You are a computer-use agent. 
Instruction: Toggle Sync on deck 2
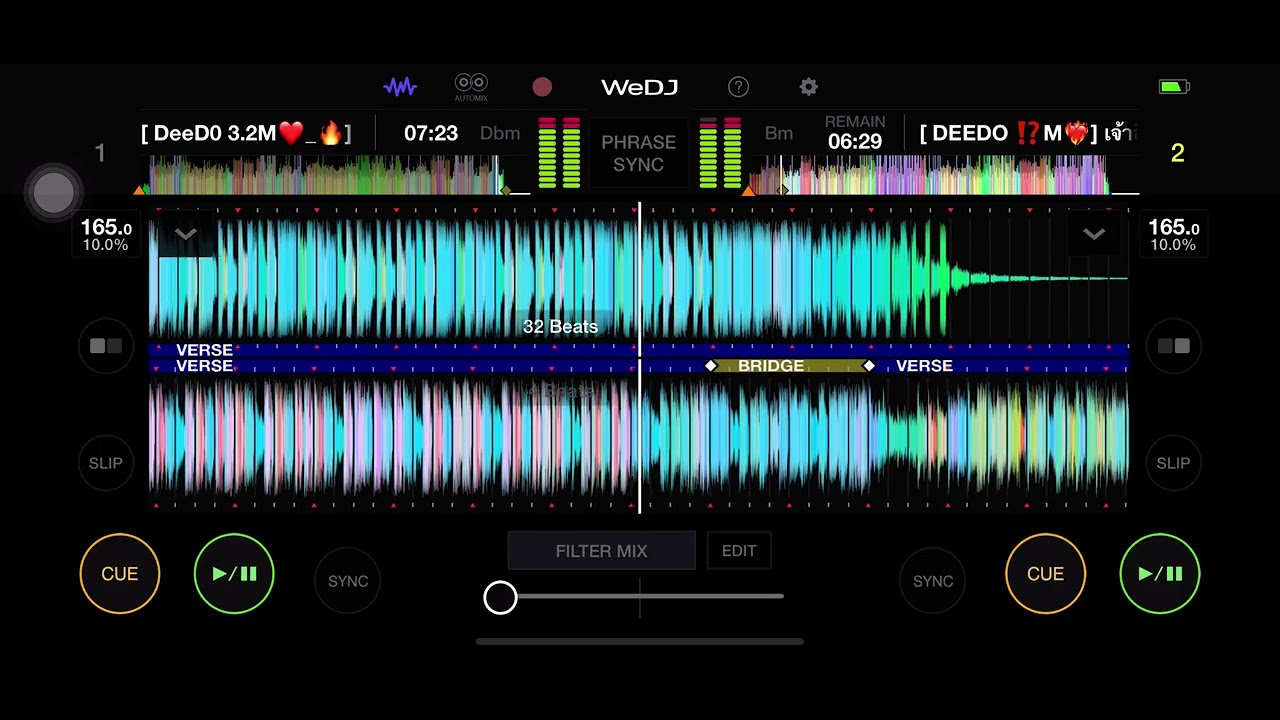click(x=933, y=581)
